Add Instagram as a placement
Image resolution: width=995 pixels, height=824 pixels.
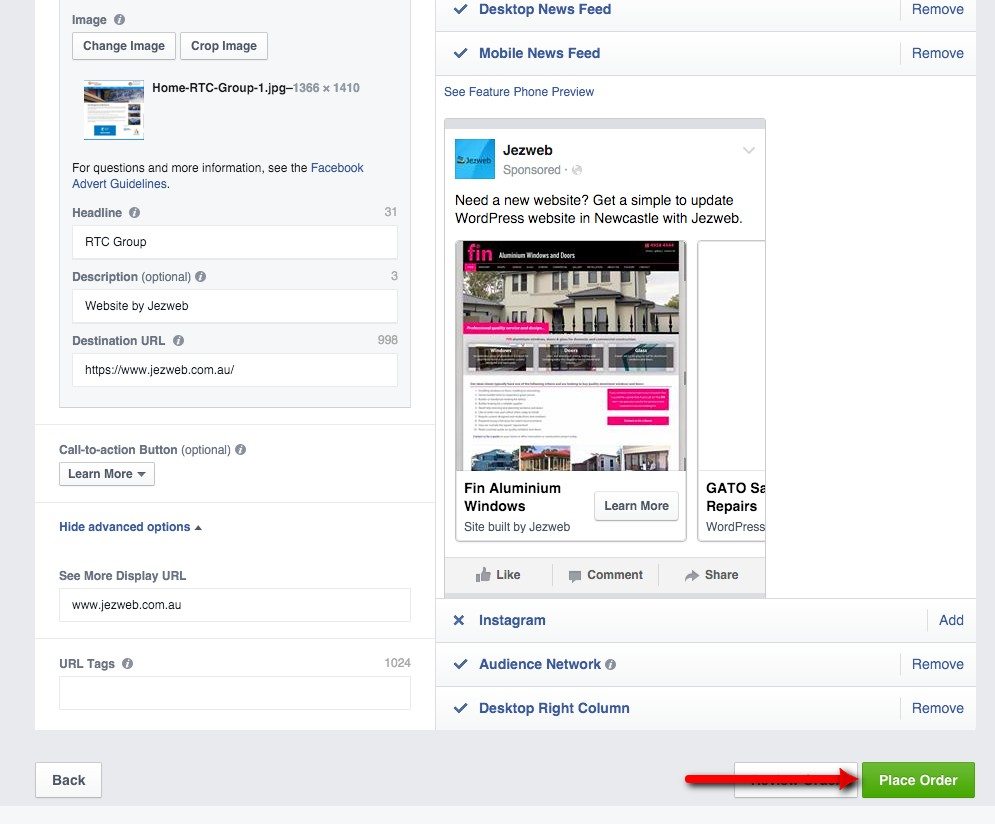950,620
